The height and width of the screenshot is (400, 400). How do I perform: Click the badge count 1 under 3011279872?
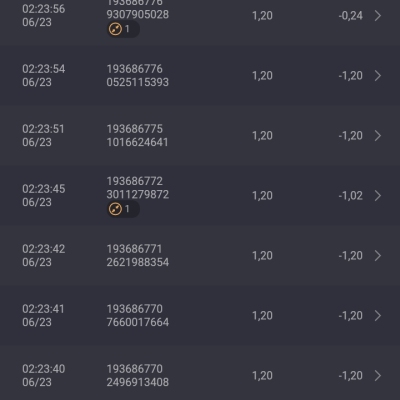[127, 209]
